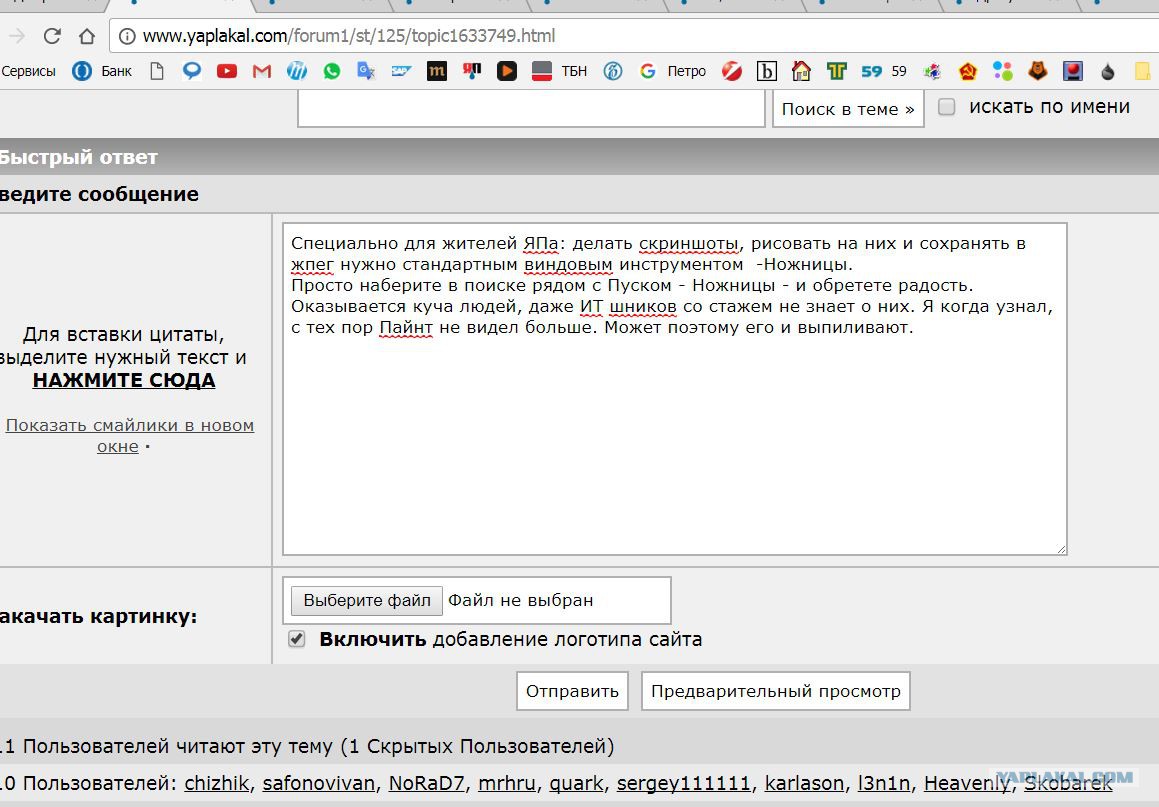The width and height of the screenshot is (1159, 807).
Task: Open the Gmail bookmark
Action: click(x=262, y=71)
